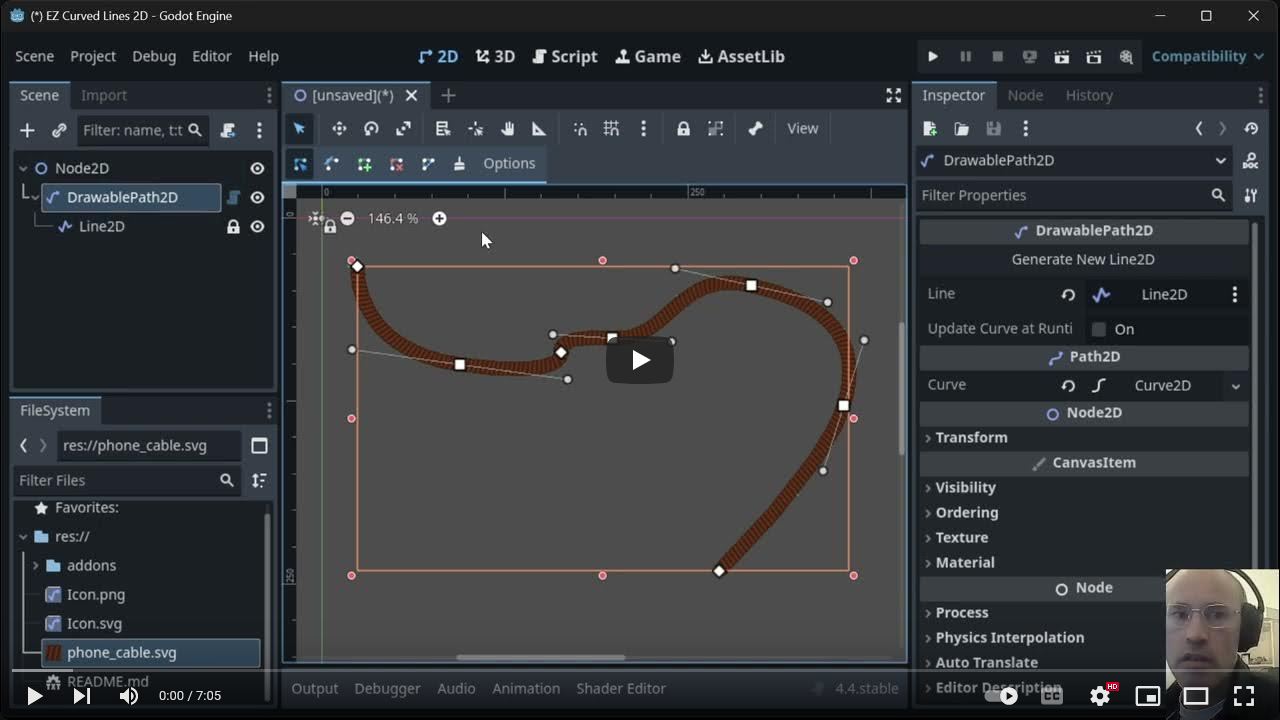Zoom in with plus button
Screen dimensions: 1280x720
click(x=439, y=218)
